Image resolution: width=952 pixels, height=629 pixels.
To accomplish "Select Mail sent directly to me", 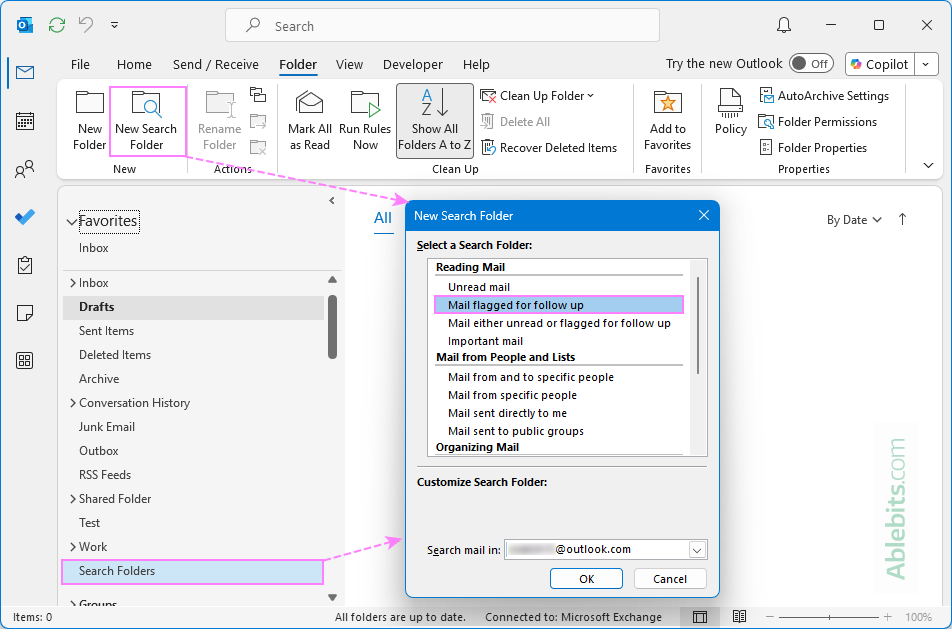I will click(507, 413).
